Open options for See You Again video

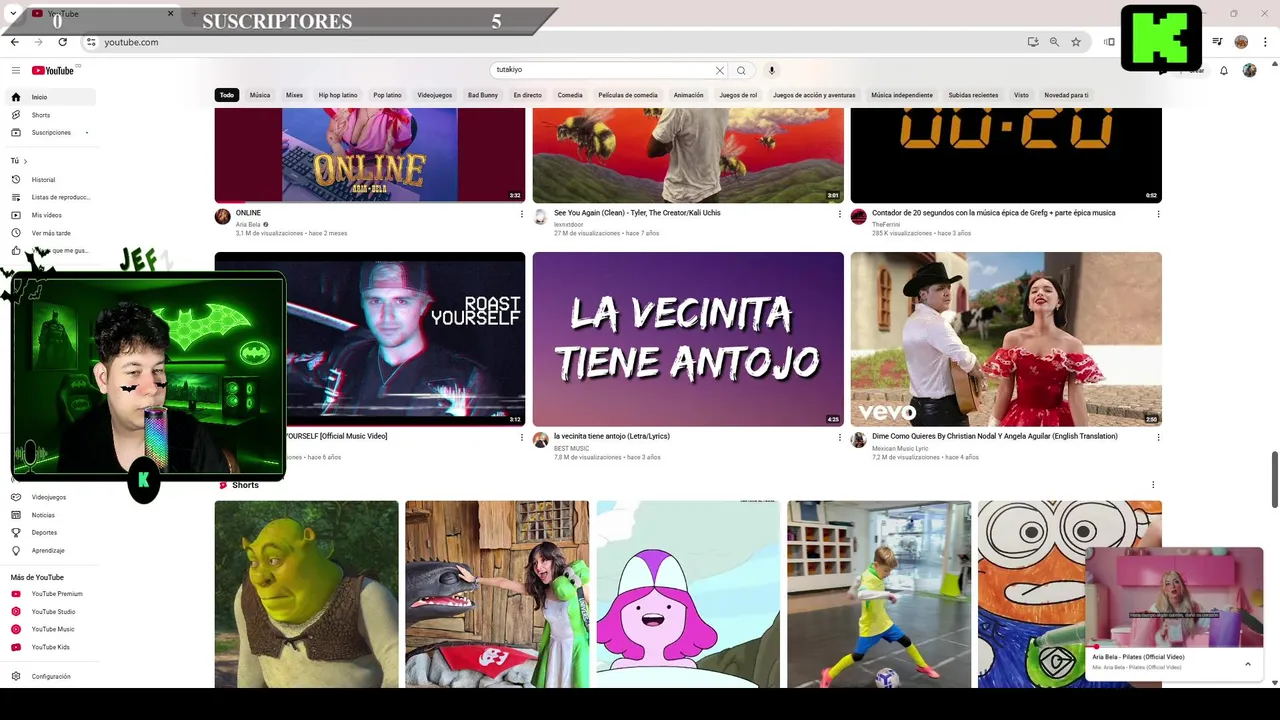[839, 214]
